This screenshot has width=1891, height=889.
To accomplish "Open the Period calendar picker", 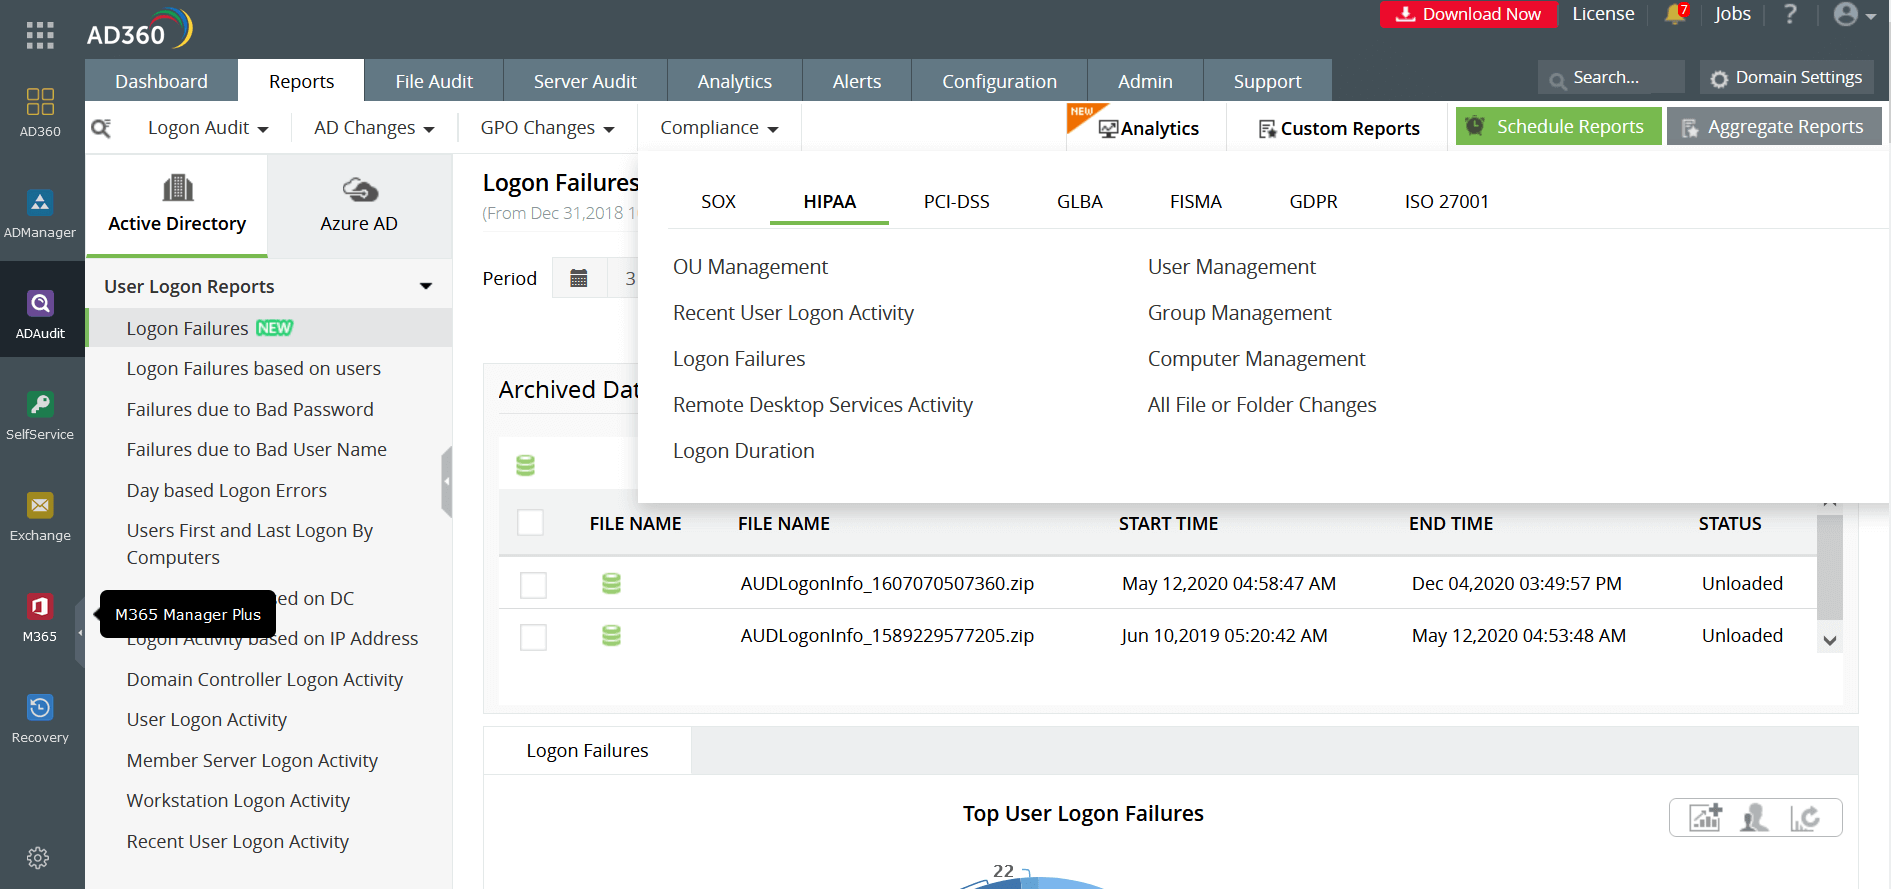I will (579, 278).
